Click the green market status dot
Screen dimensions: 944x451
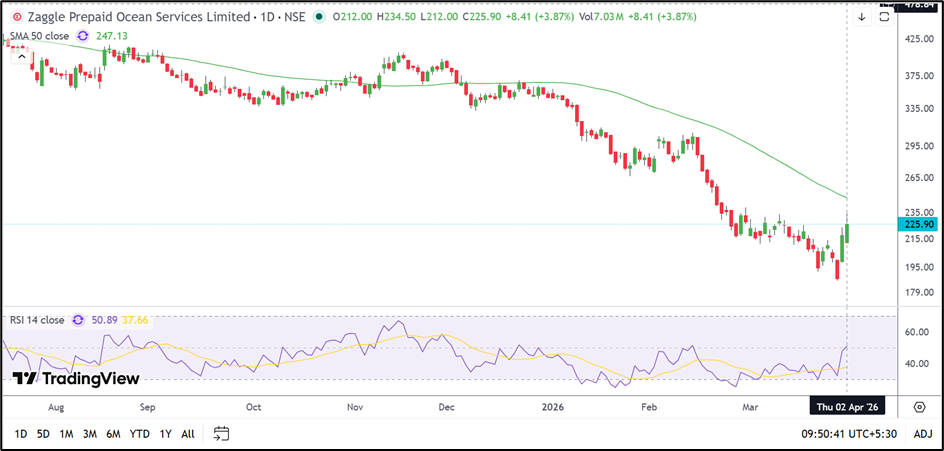319,17
